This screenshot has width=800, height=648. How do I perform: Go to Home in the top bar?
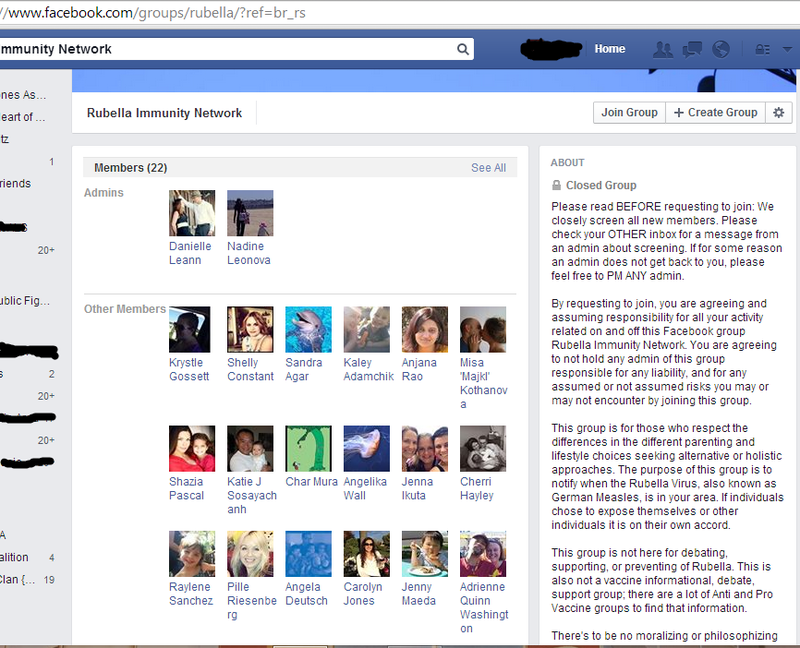[610, 49]
